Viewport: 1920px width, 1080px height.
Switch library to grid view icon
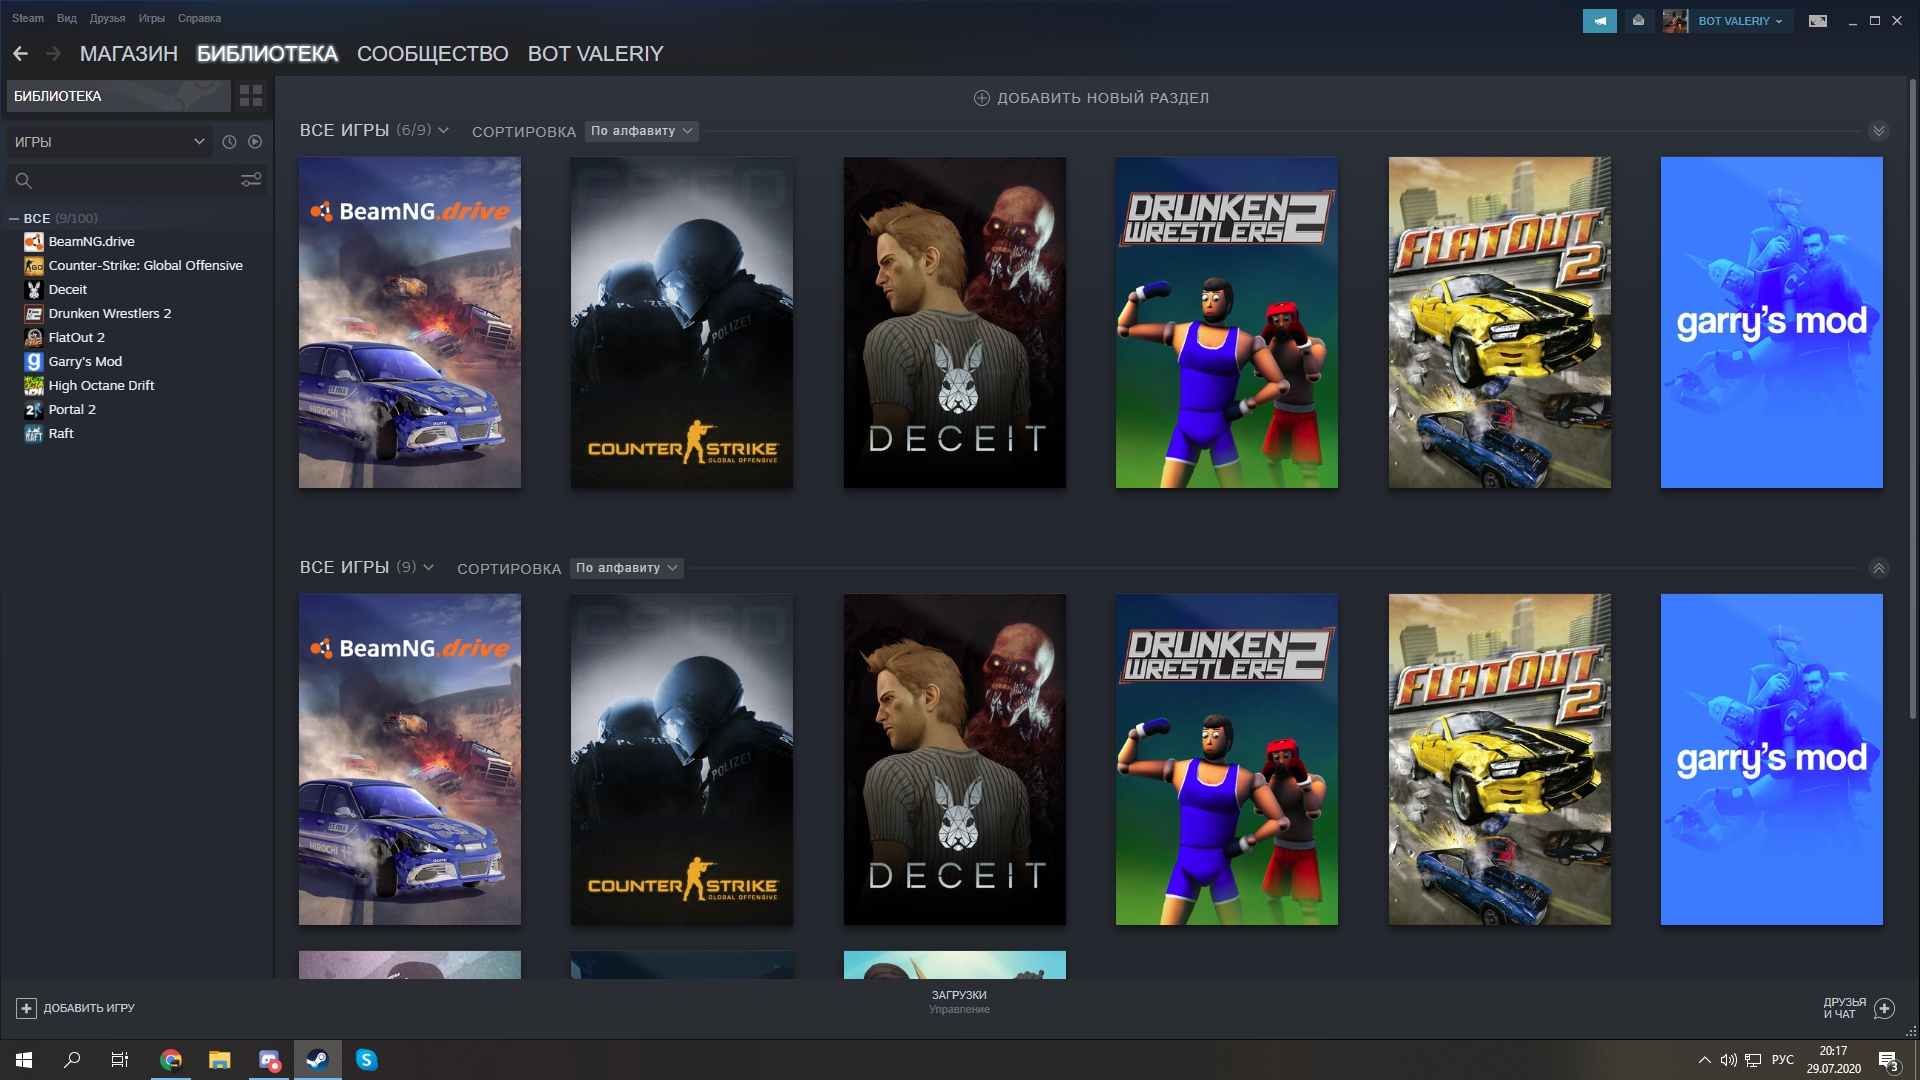251,96
